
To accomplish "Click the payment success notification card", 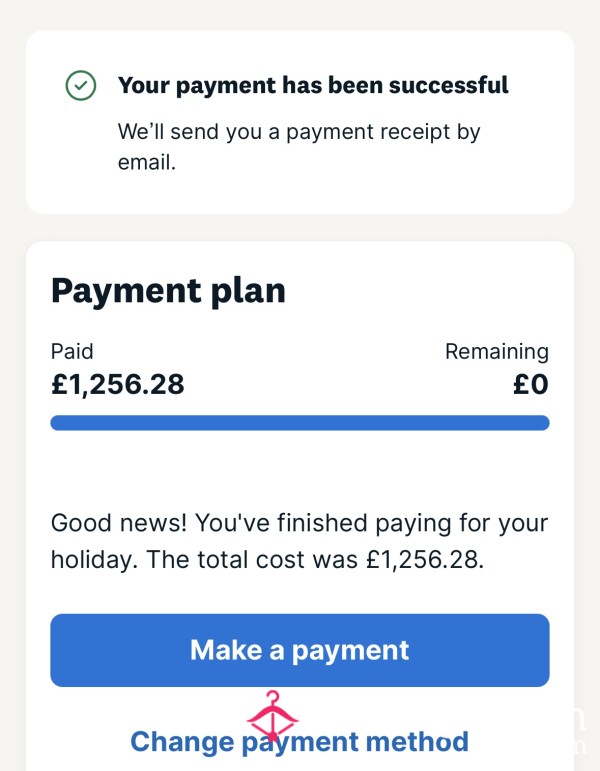I will (300, 122).
